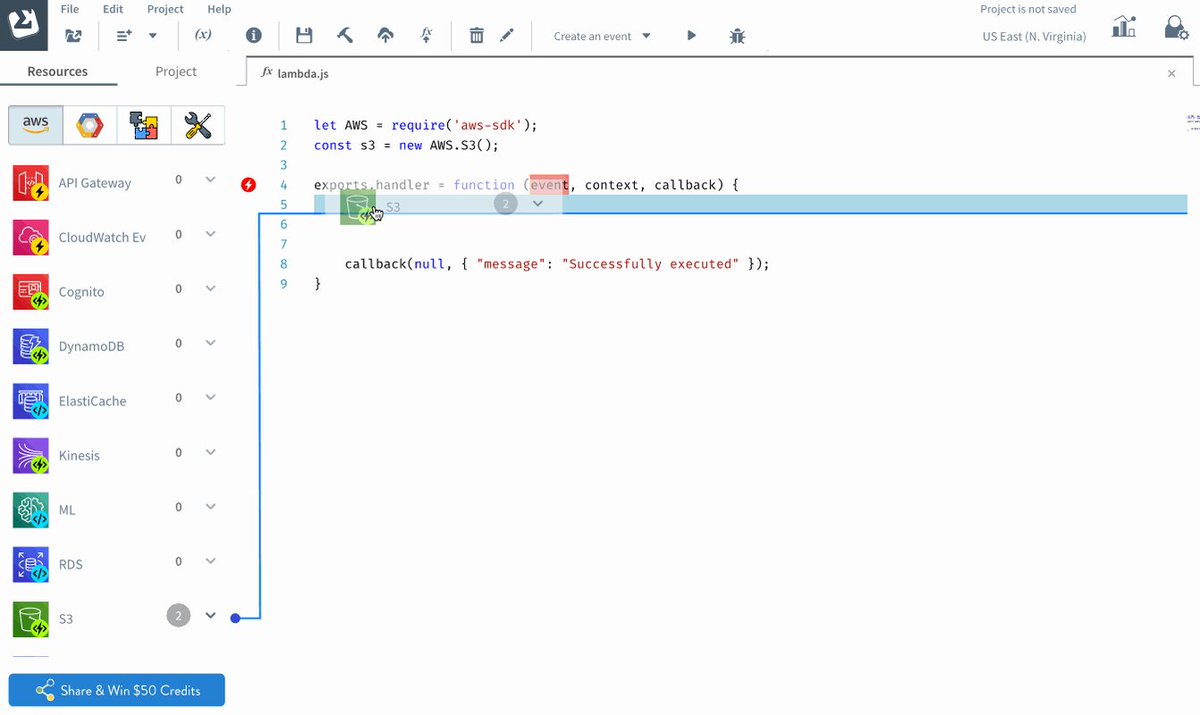Click the fx function upload icon
Image resolution: width=1200 pixels, height=715 pixels.
(426, 35)
